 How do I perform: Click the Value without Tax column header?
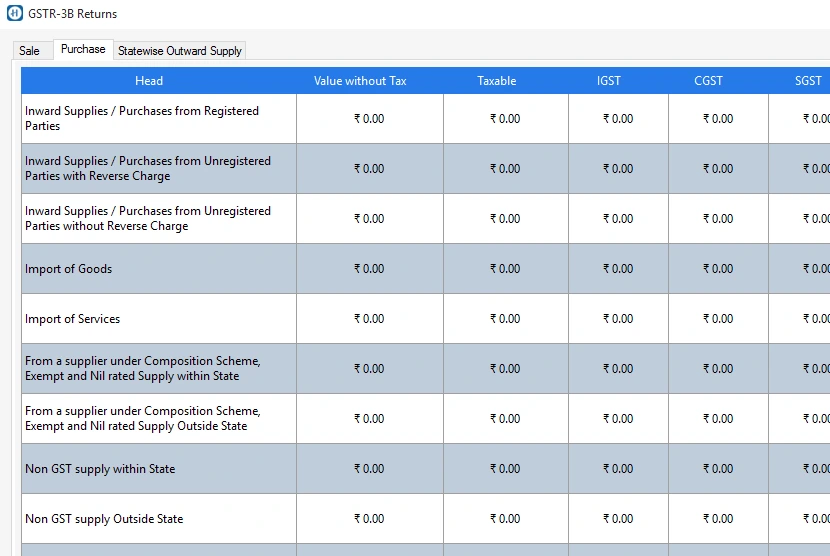coord(360,81)
